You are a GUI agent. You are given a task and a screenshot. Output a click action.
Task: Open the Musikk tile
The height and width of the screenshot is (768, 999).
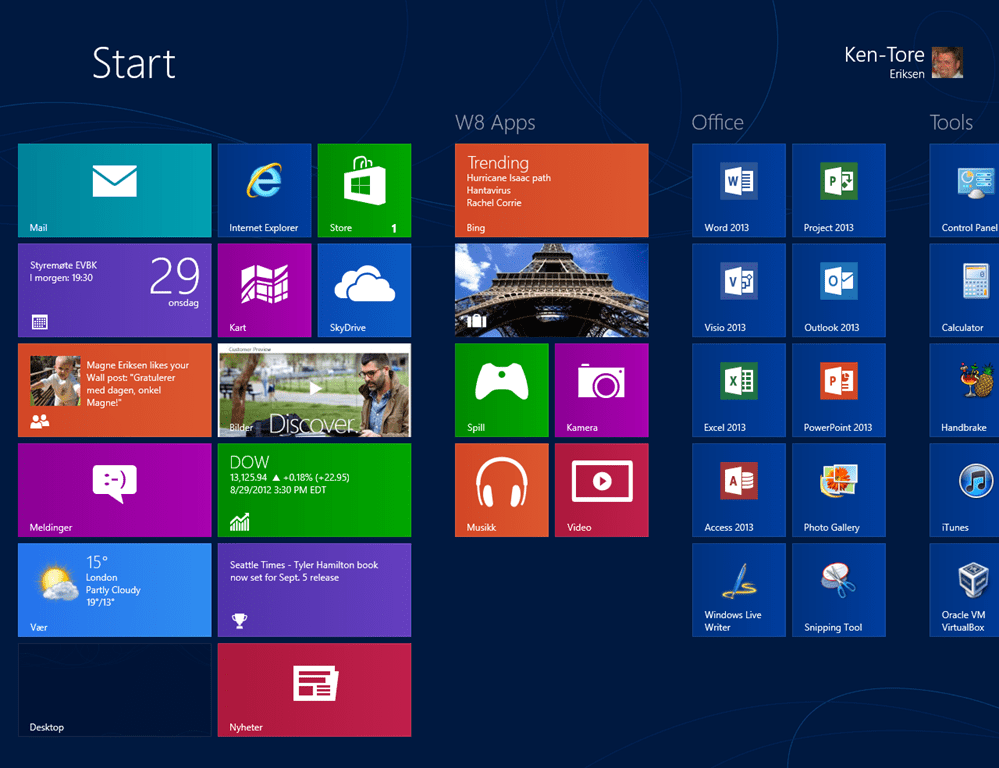(501, 490)
